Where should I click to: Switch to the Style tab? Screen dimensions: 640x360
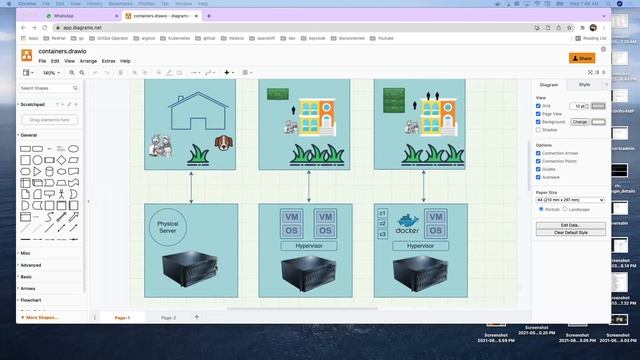click(x=584, y=85)
